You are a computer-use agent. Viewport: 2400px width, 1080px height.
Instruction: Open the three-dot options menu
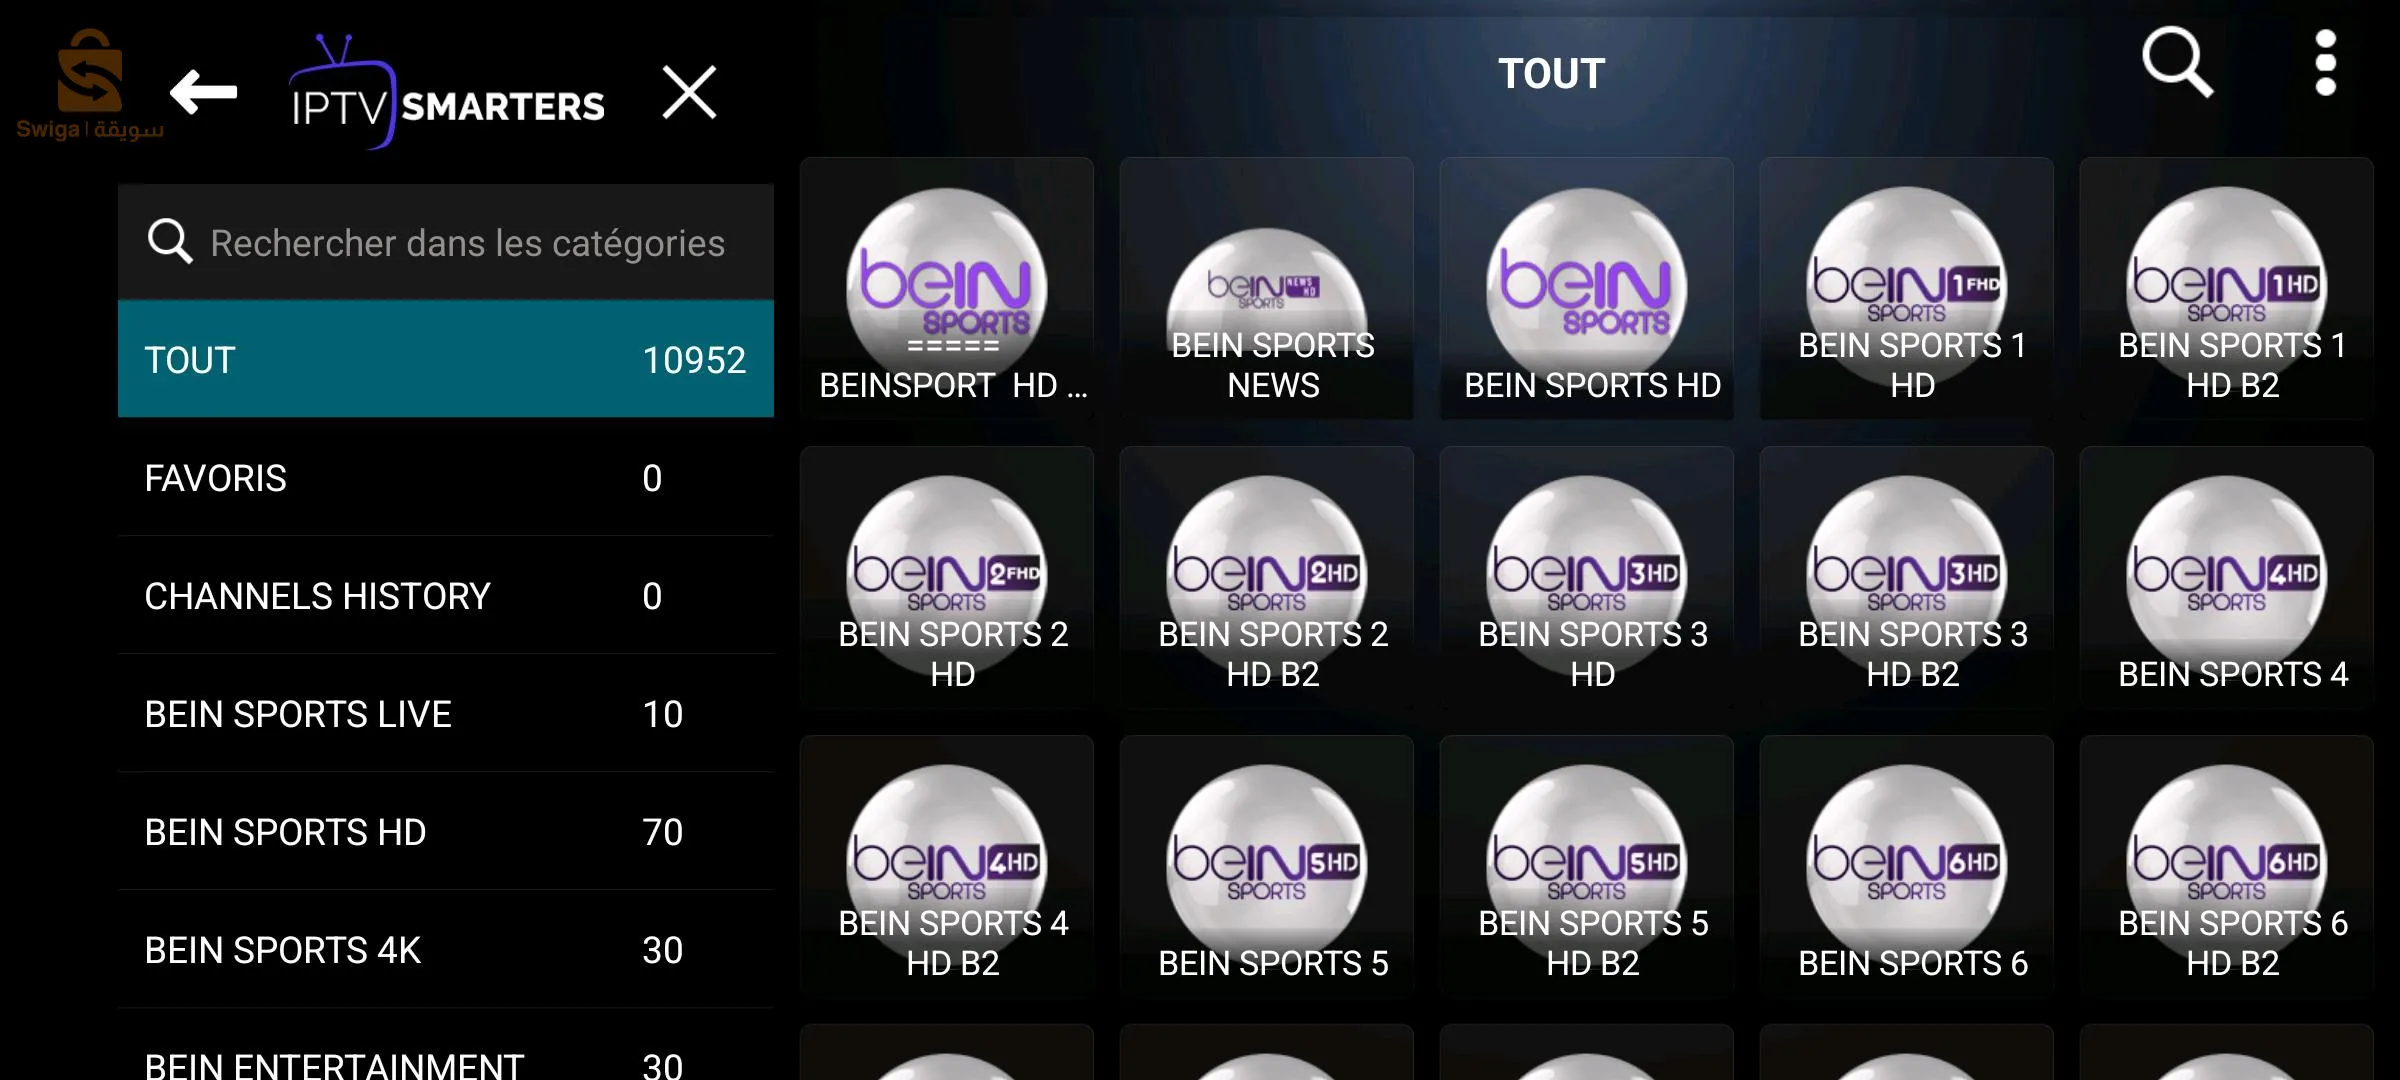[x=2326, y=62]
